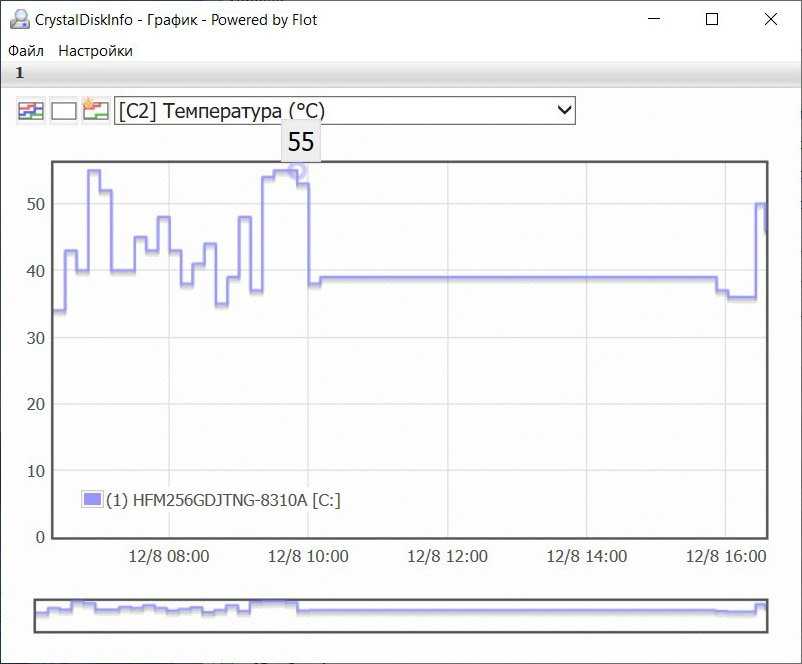Click the 12/8 08:00 time axis label

coord(169,556)
